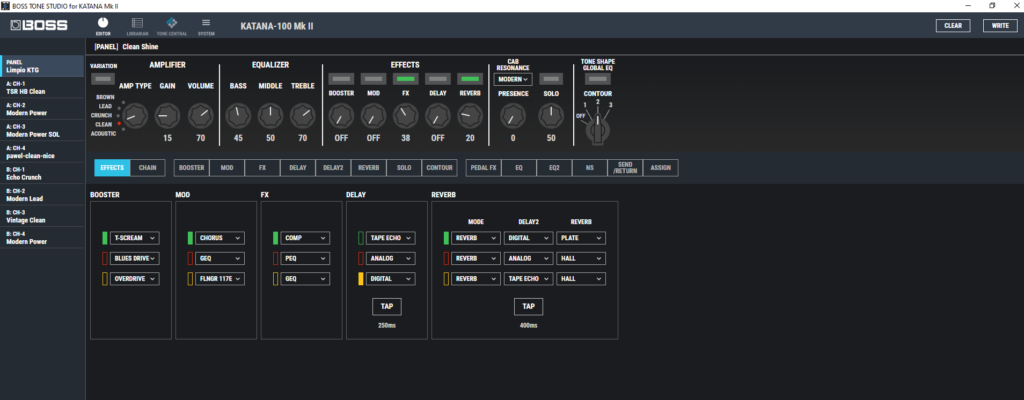Select the B: CH-1 Echo Crunch preset

(x=40, y=171)
